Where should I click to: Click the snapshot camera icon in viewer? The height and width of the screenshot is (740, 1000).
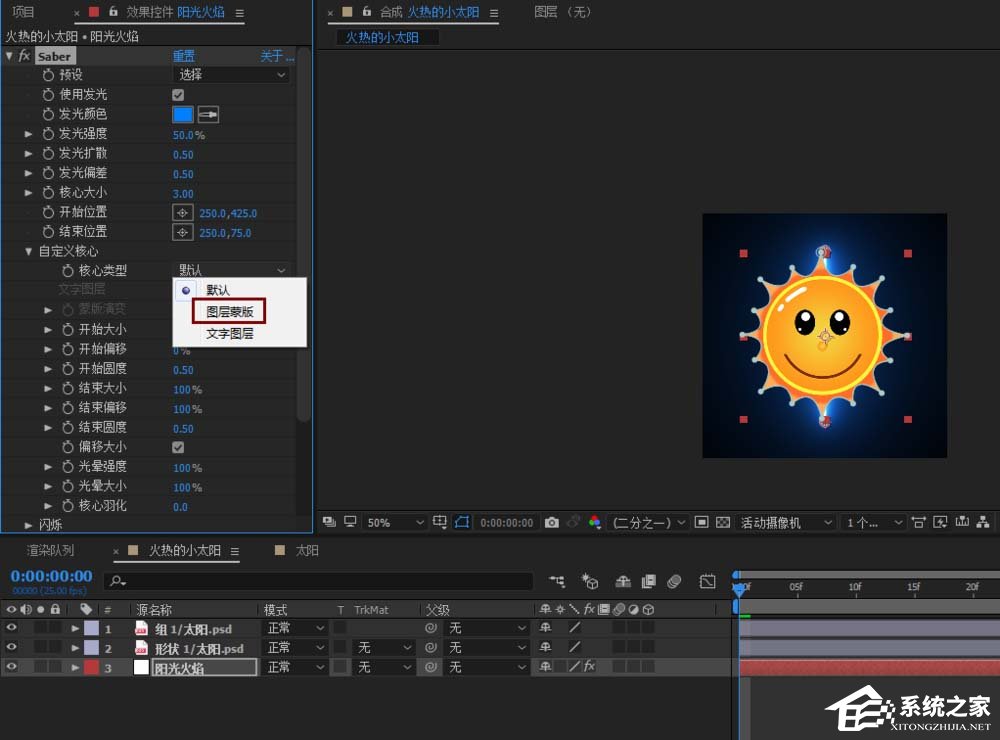tap(552, 522)
